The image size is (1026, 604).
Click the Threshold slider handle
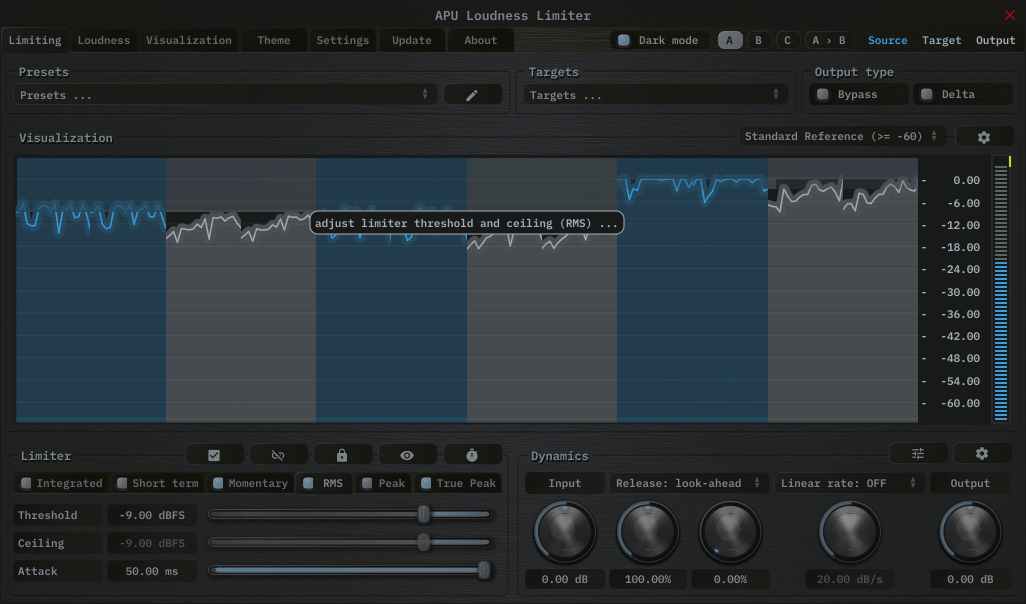pyautogui.click(x=424, y=514)
